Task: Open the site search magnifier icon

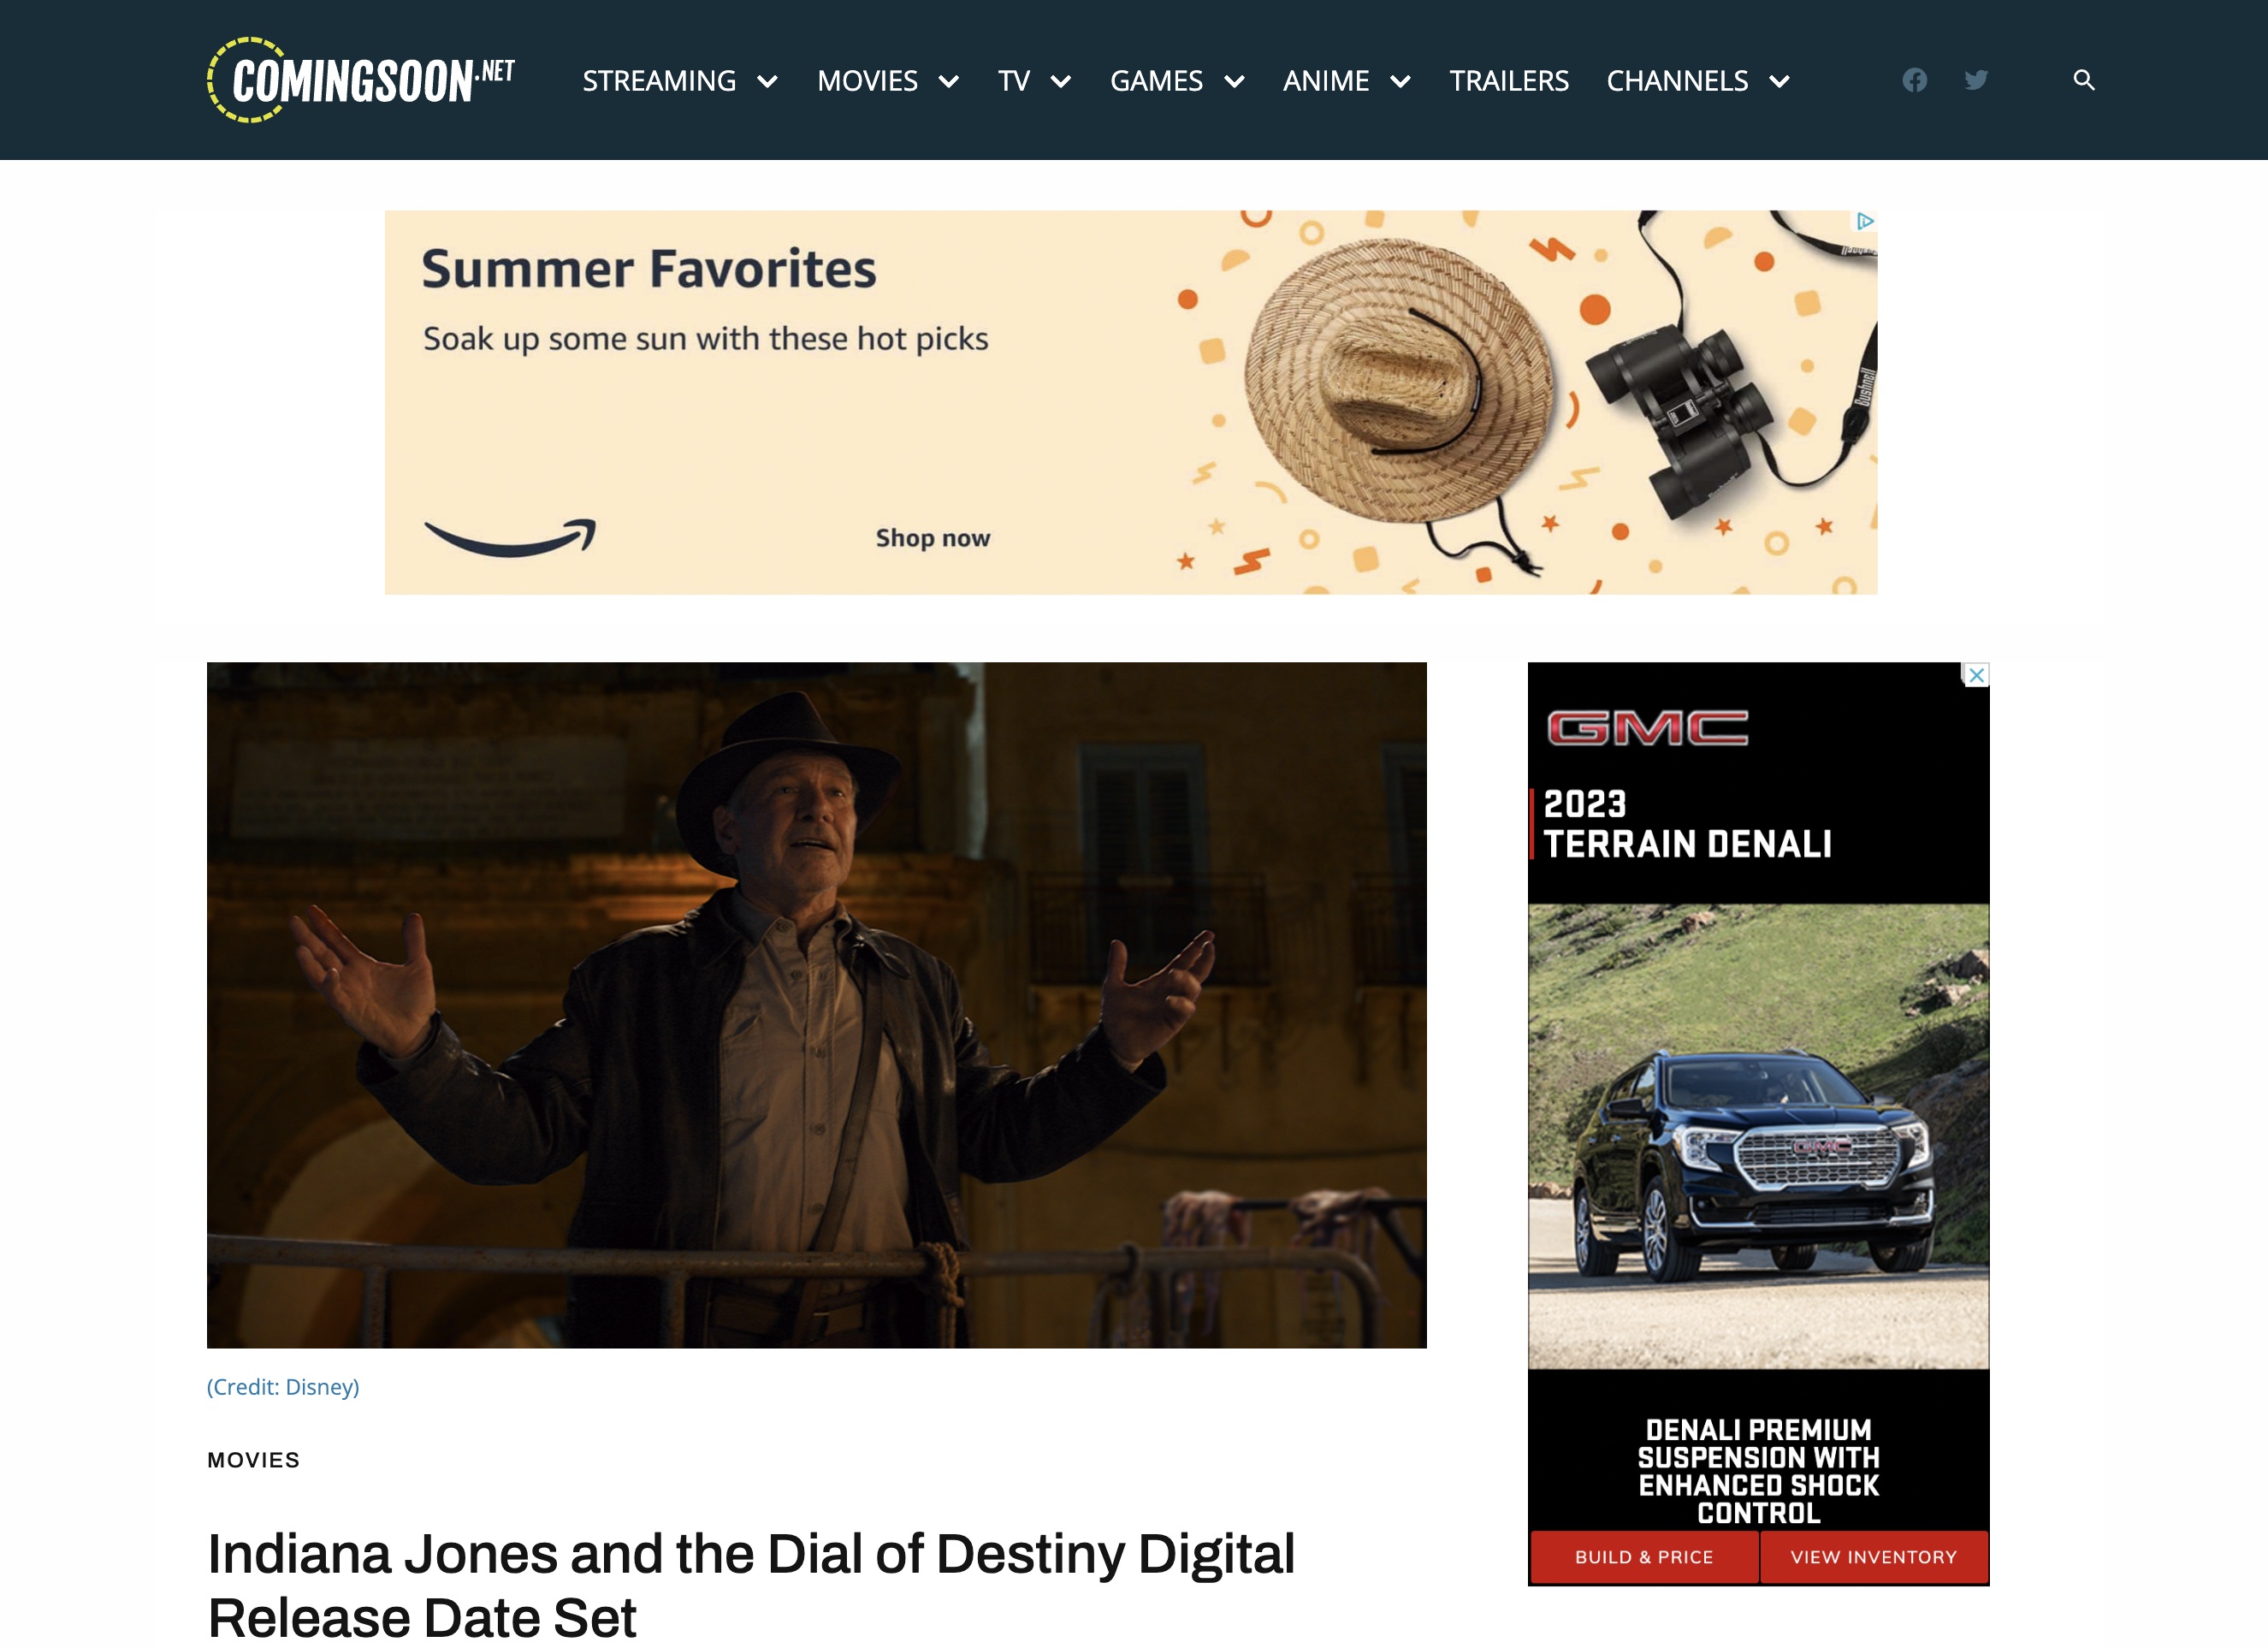Action: pyautogui.click(x=2083, y=80)
